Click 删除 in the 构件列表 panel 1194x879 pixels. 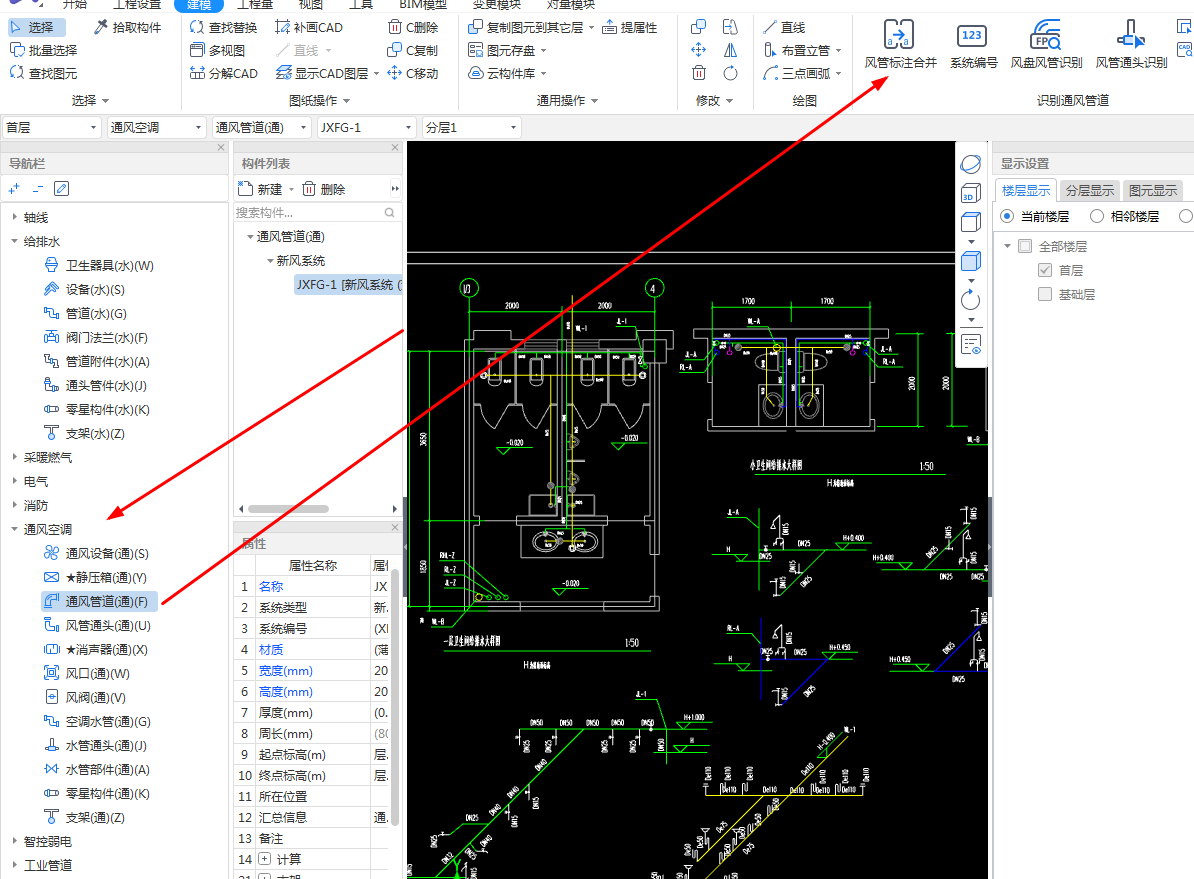(x=324, y=189)
